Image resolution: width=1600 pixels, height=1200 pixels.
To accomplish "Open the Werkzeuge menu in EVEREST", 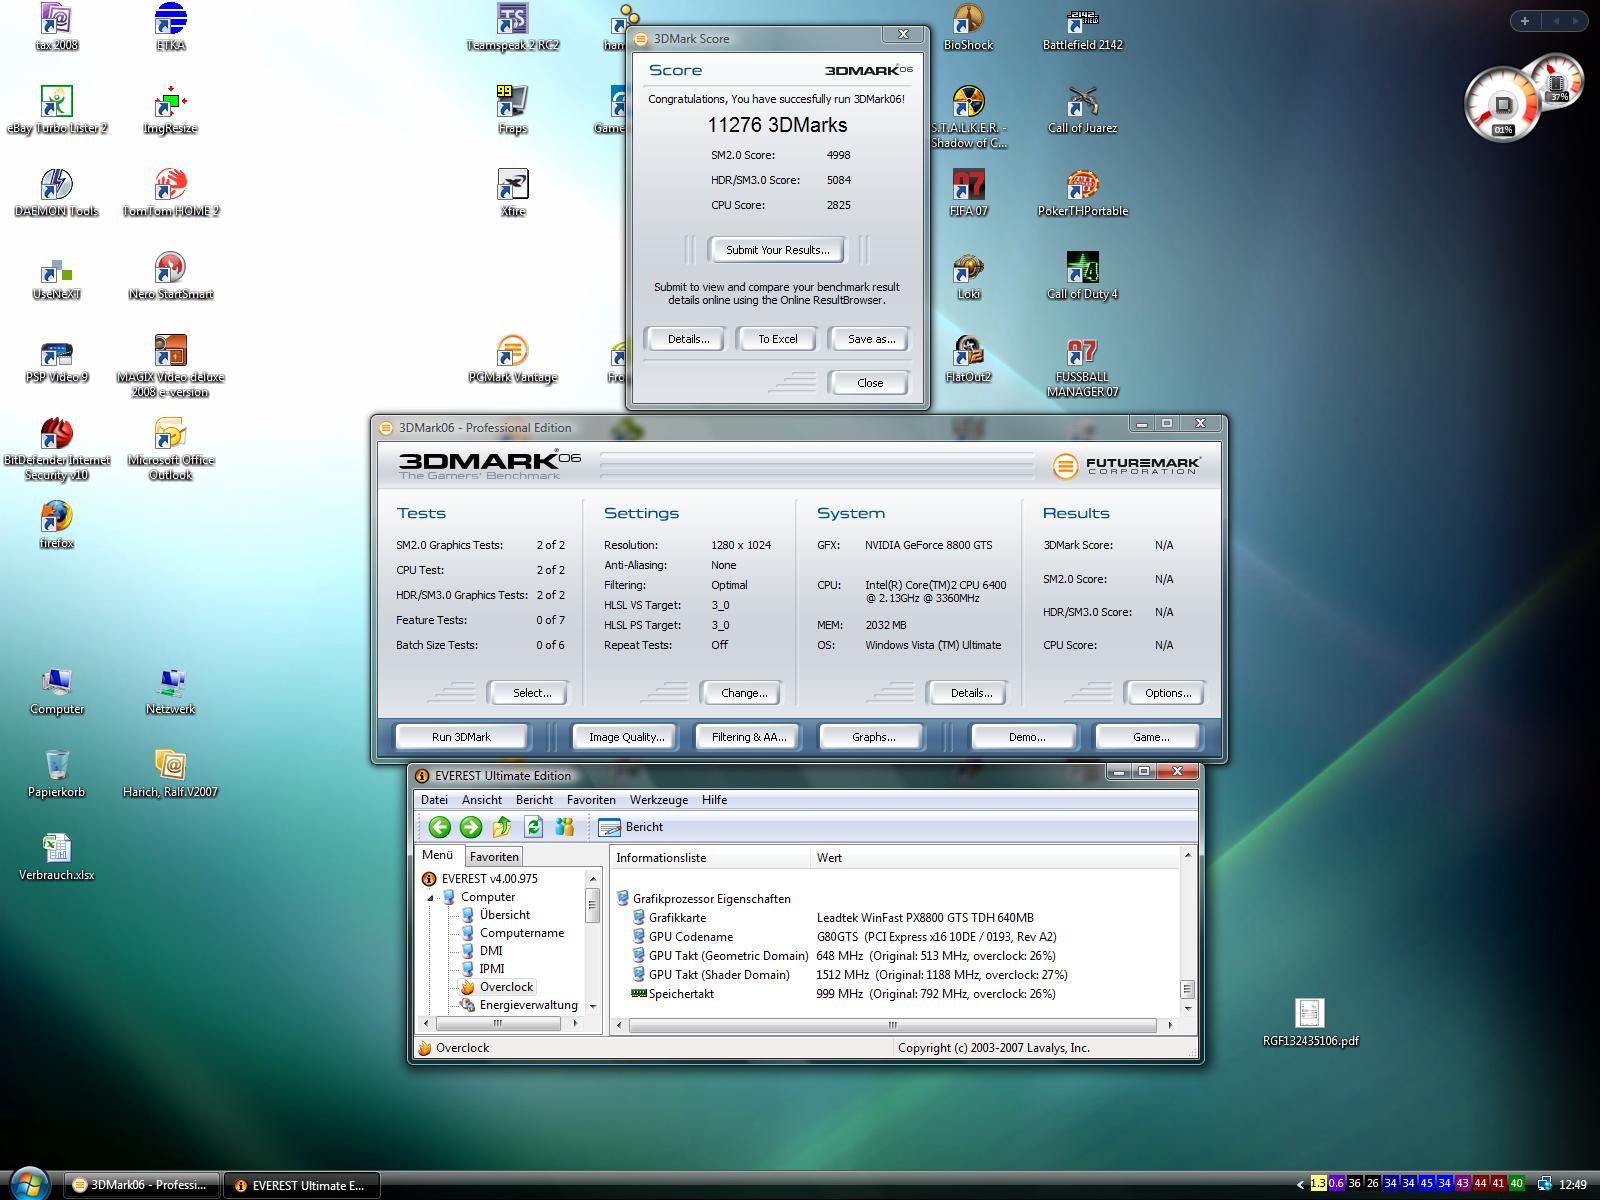I will (x=659, y=800).
